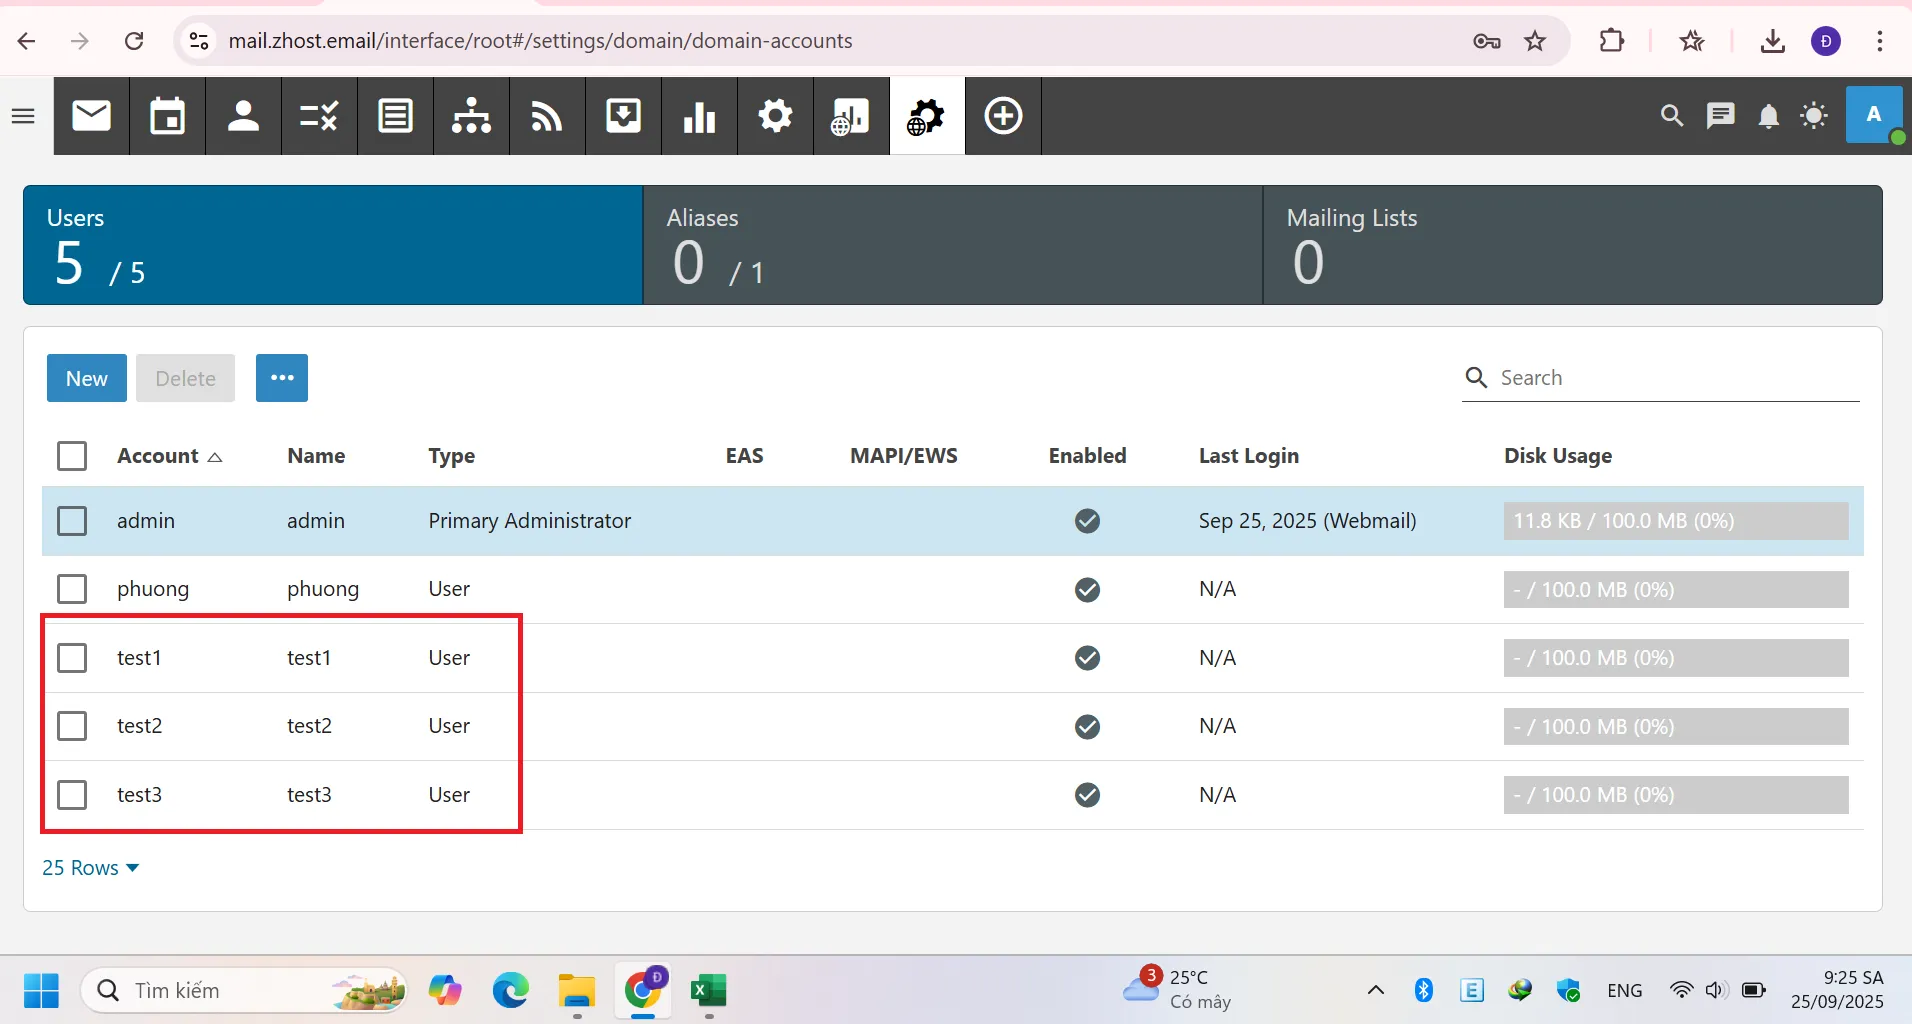Sort by the Account column header
Image resolution: width=1912 pixels, height=1024 pixels.
(x=158, y=456)
